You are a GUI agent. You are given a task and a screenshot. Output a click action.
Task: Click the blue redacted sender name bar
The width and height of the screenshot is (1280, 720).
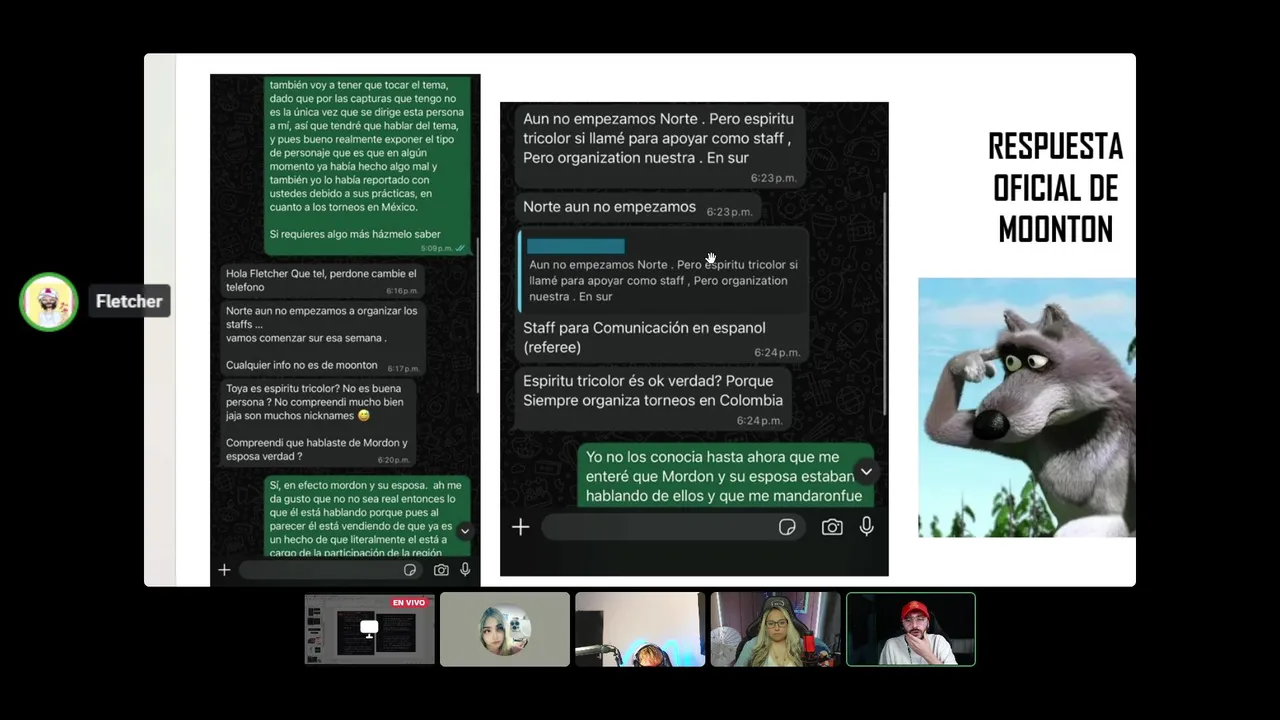coord(575,246)
